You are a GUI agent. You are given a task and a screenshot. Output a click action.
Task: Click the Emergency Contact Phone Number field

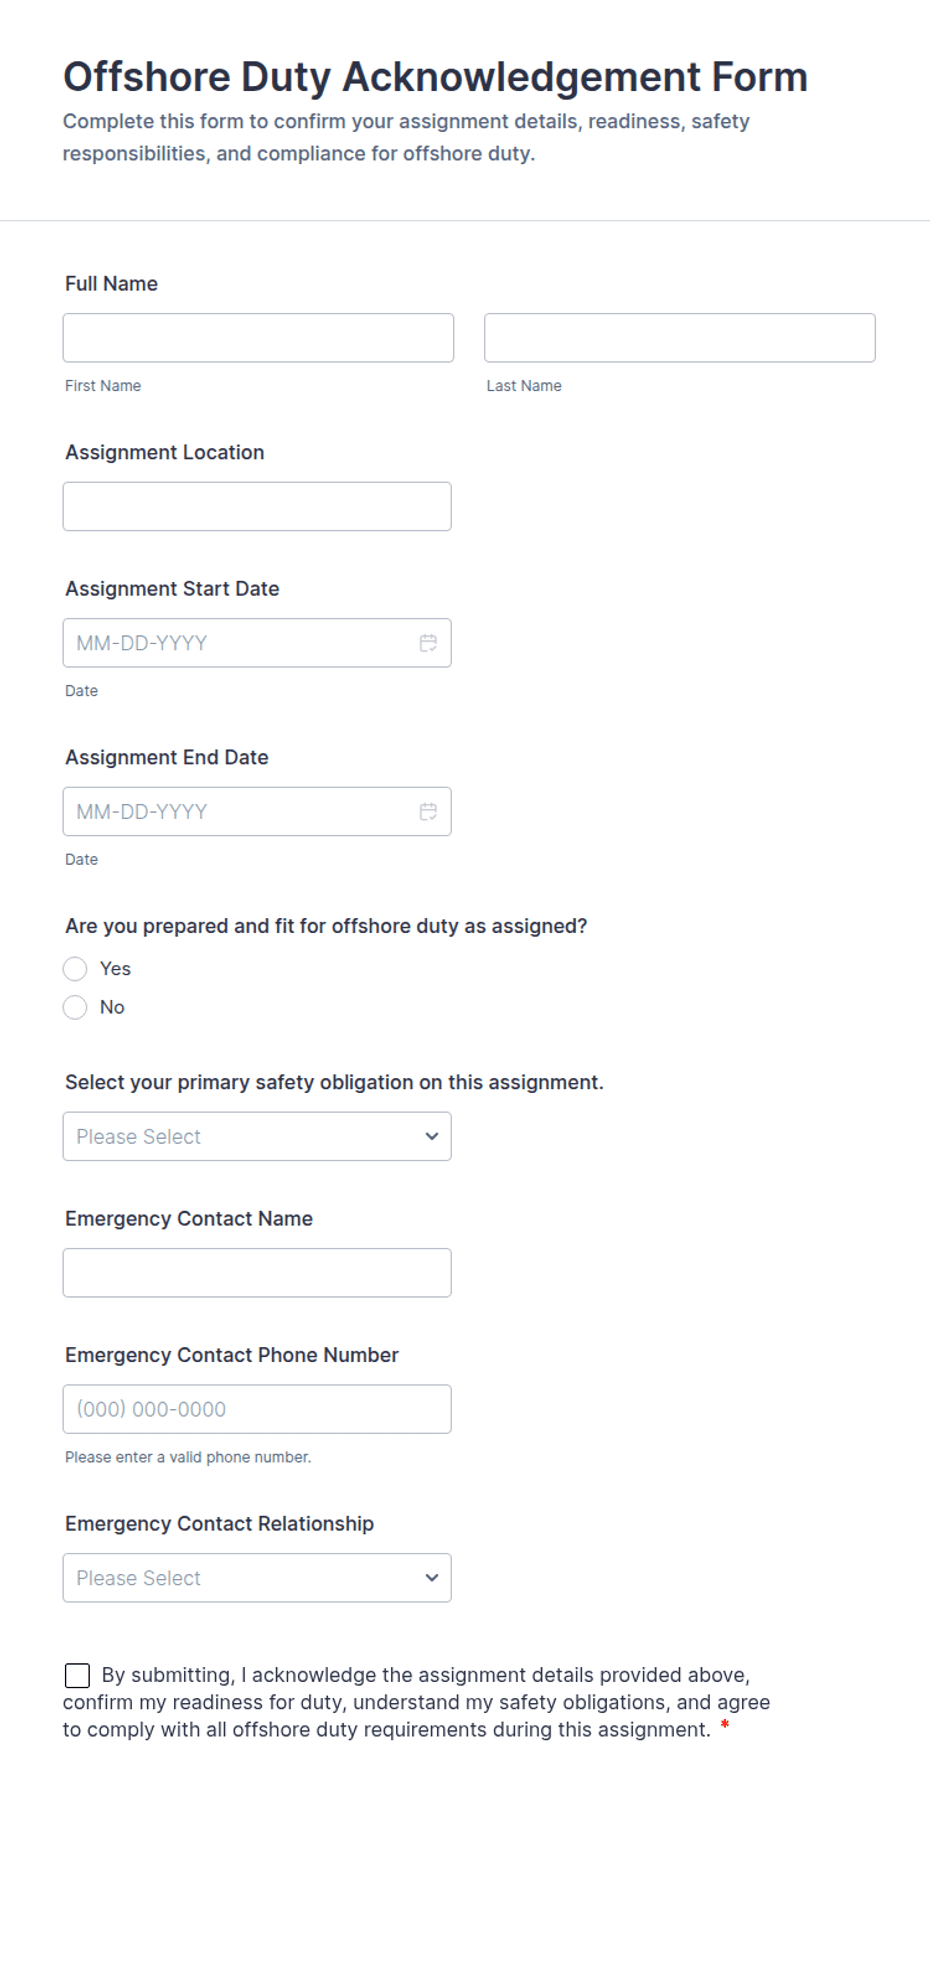point(257,1409)
